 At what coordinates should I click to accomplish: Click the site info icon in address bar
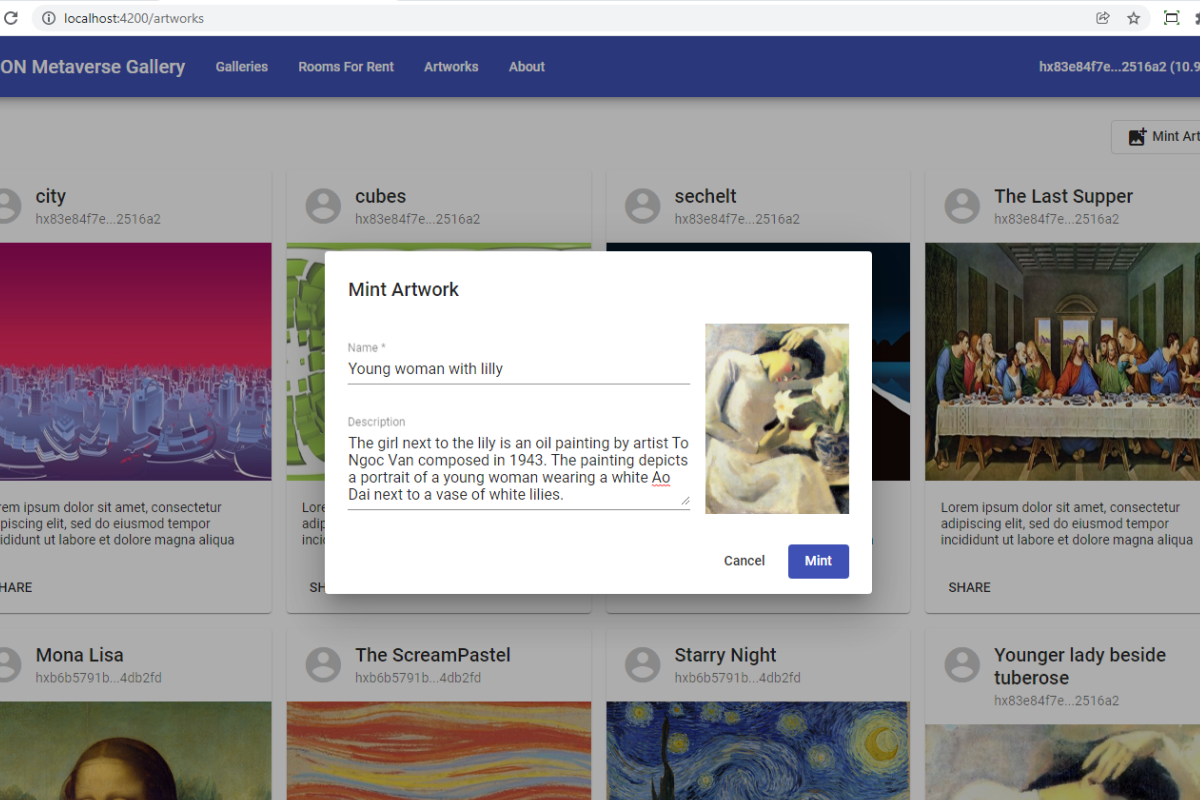tap(49, 18)
